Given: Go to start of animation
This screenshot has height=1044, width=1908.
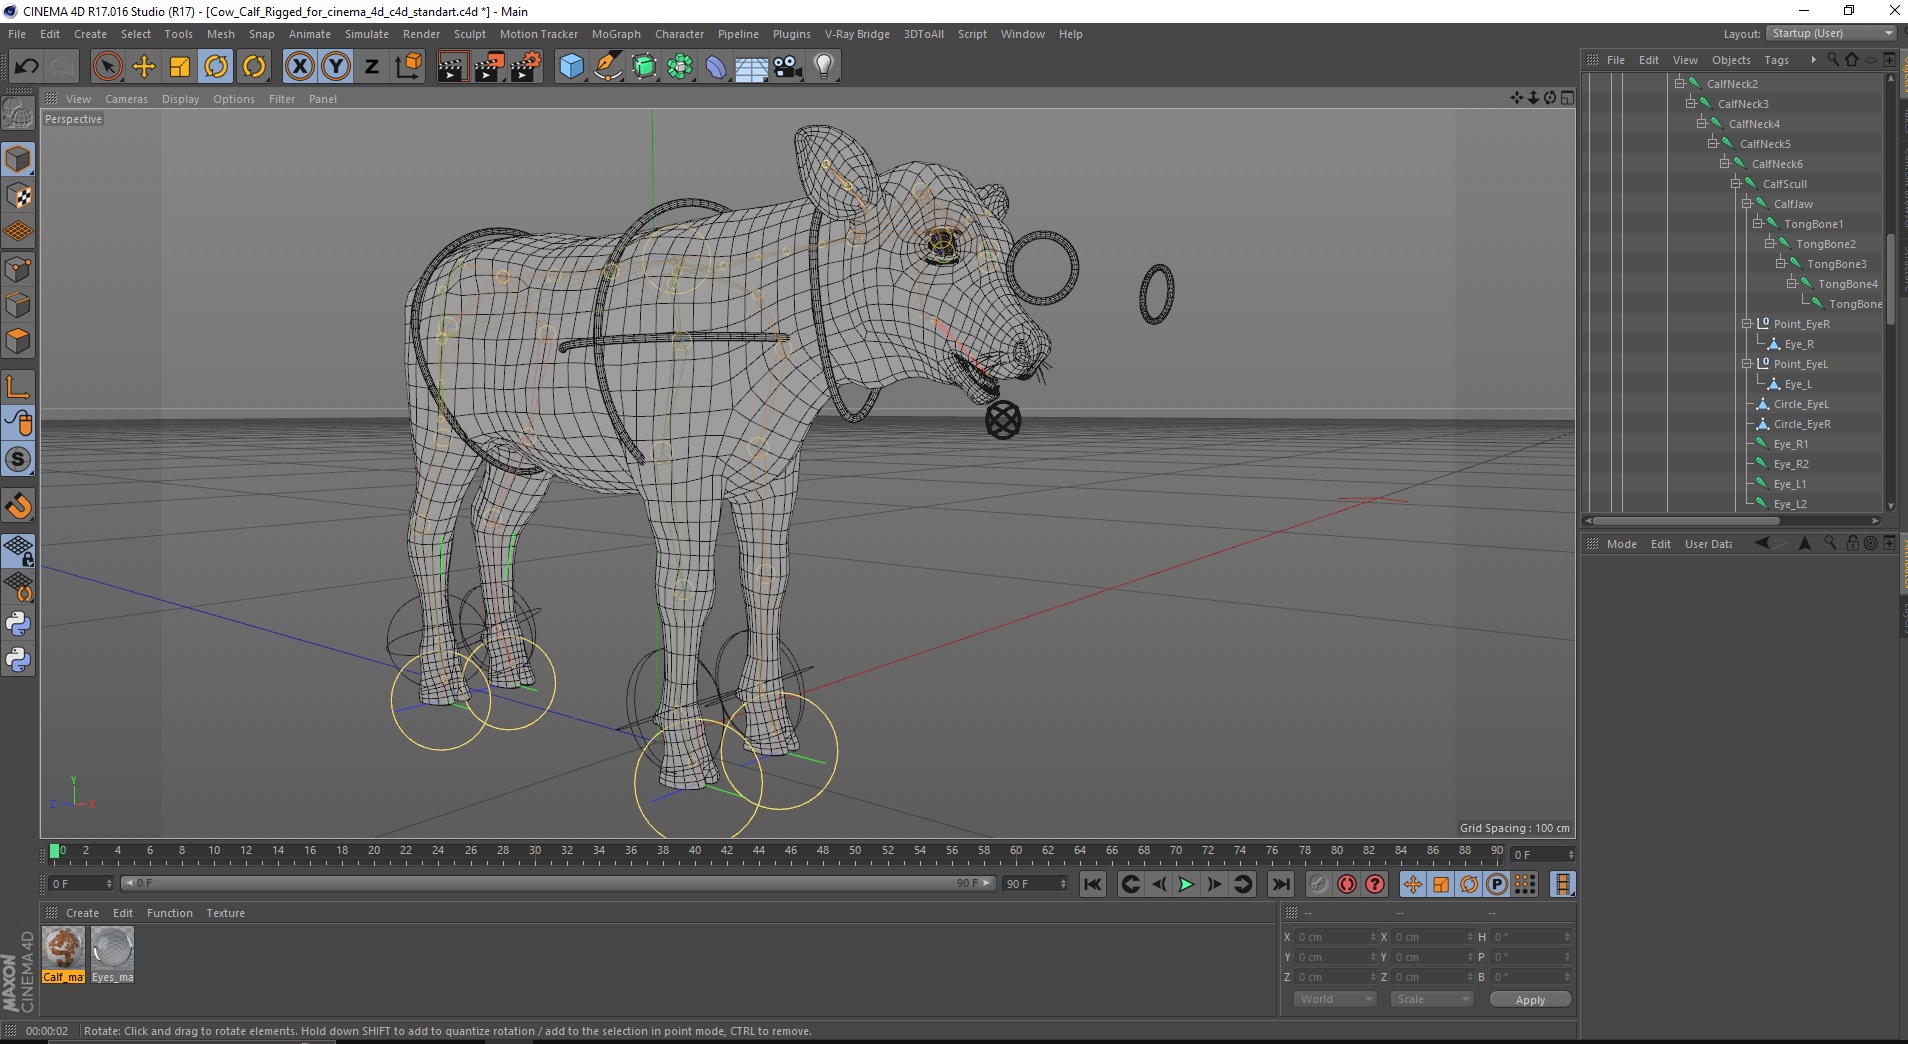Looking at the screenshot, I should coord(1093,884).
